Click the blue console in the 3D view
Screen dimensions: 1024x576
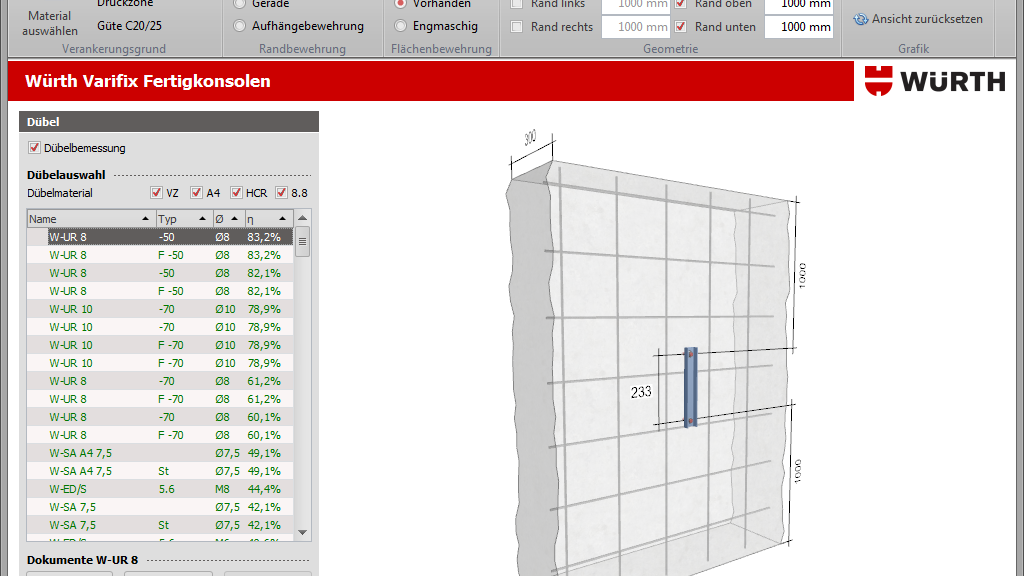690,387
